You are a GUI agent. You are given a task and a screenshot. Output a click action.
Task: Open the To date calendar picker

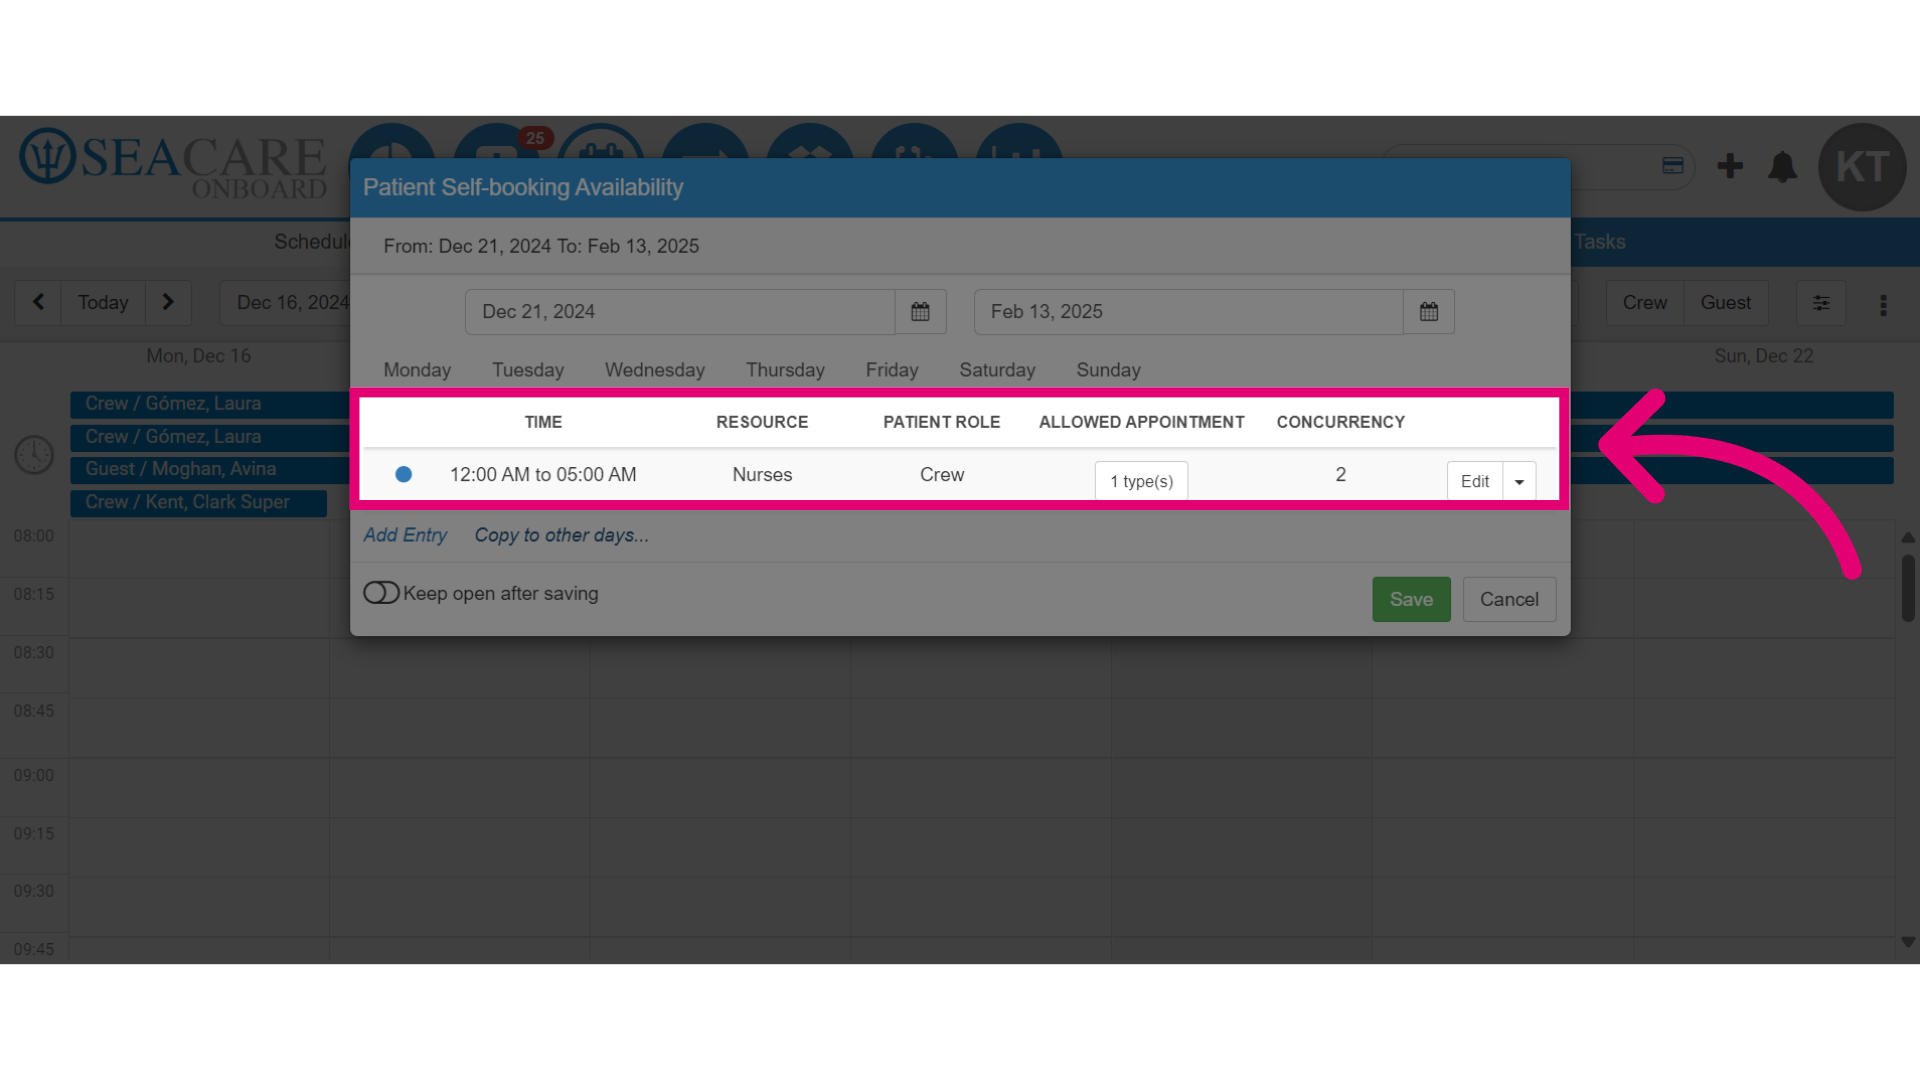(x=1428, y=312)
